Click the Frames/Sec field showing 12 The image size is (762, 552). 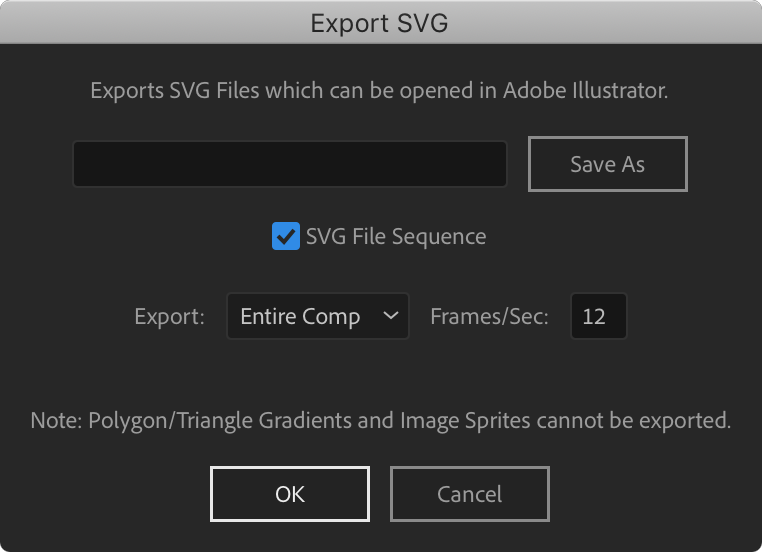pyautogui.click(x=598, y=316)
